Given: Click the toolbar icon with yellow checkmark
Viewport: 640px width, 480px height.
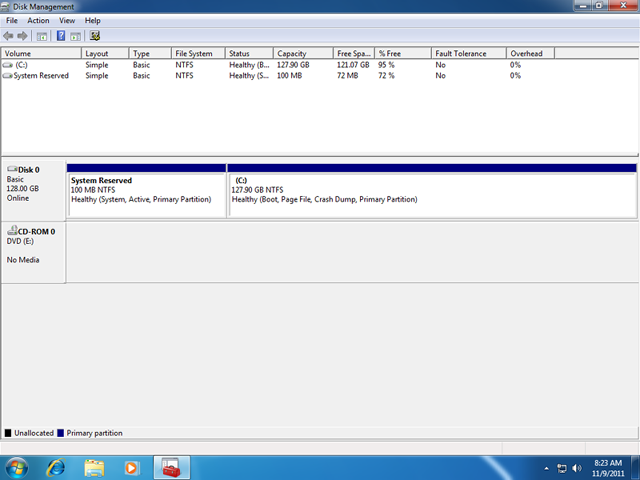Looking at the screenshot, I should pyautogui.click(x=95, y=36).
